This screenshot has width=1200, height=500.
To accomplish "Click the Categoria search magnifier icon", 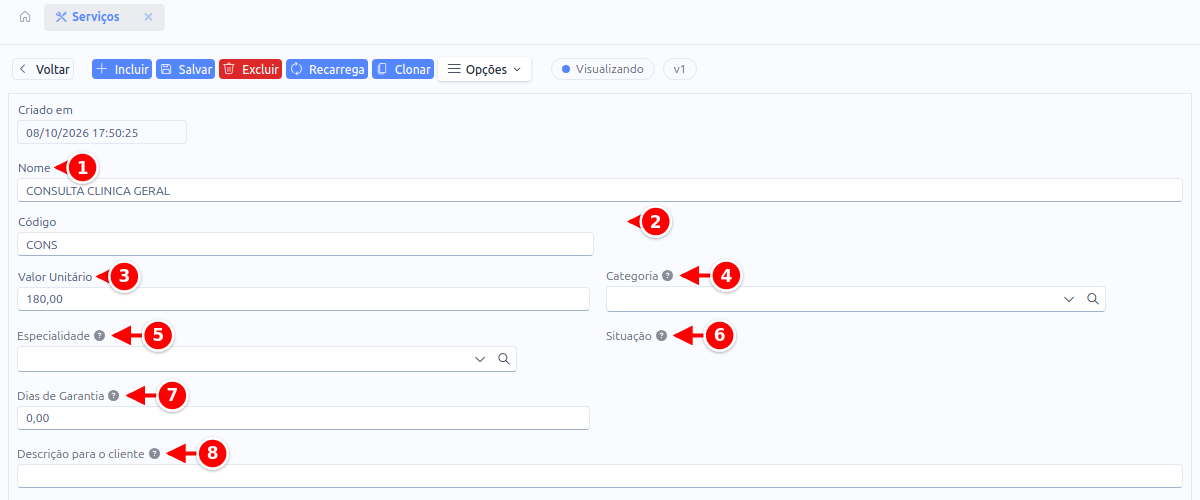I will [x=1093, y=299].
